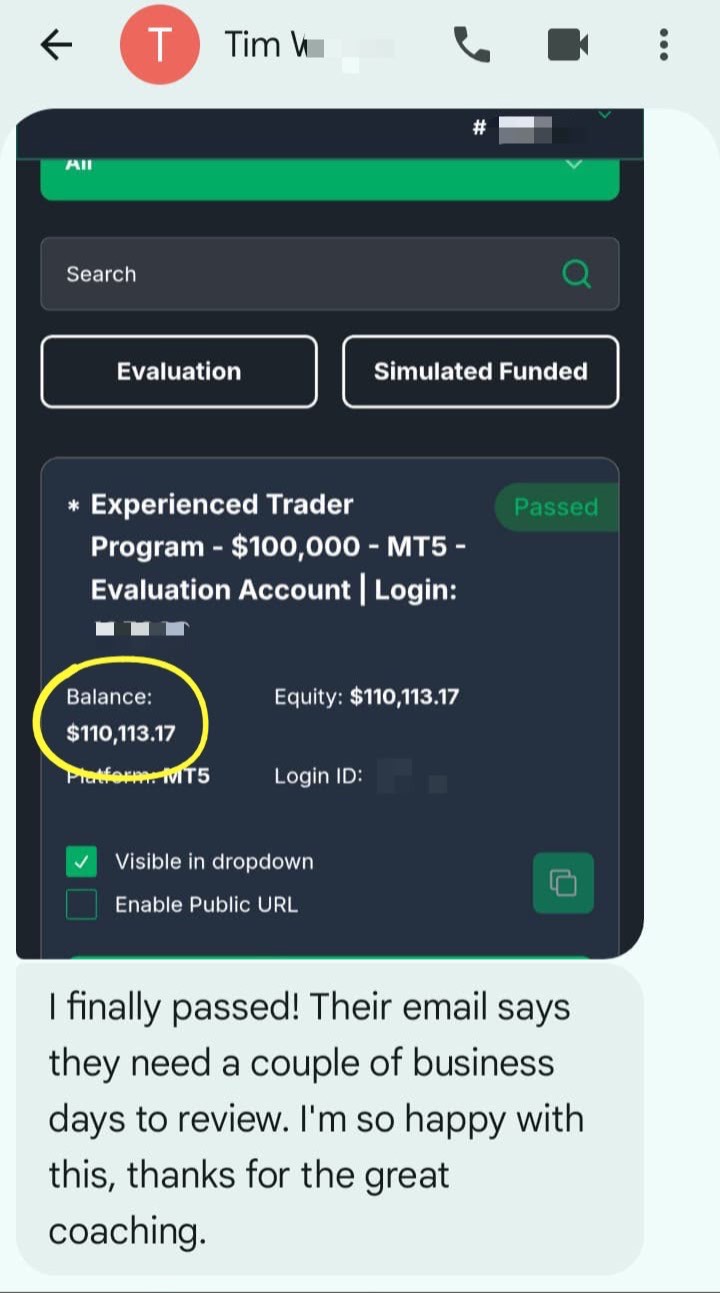Tap the back arrow icon
This screenshot has width=720, height=1293.
(57, 45)
